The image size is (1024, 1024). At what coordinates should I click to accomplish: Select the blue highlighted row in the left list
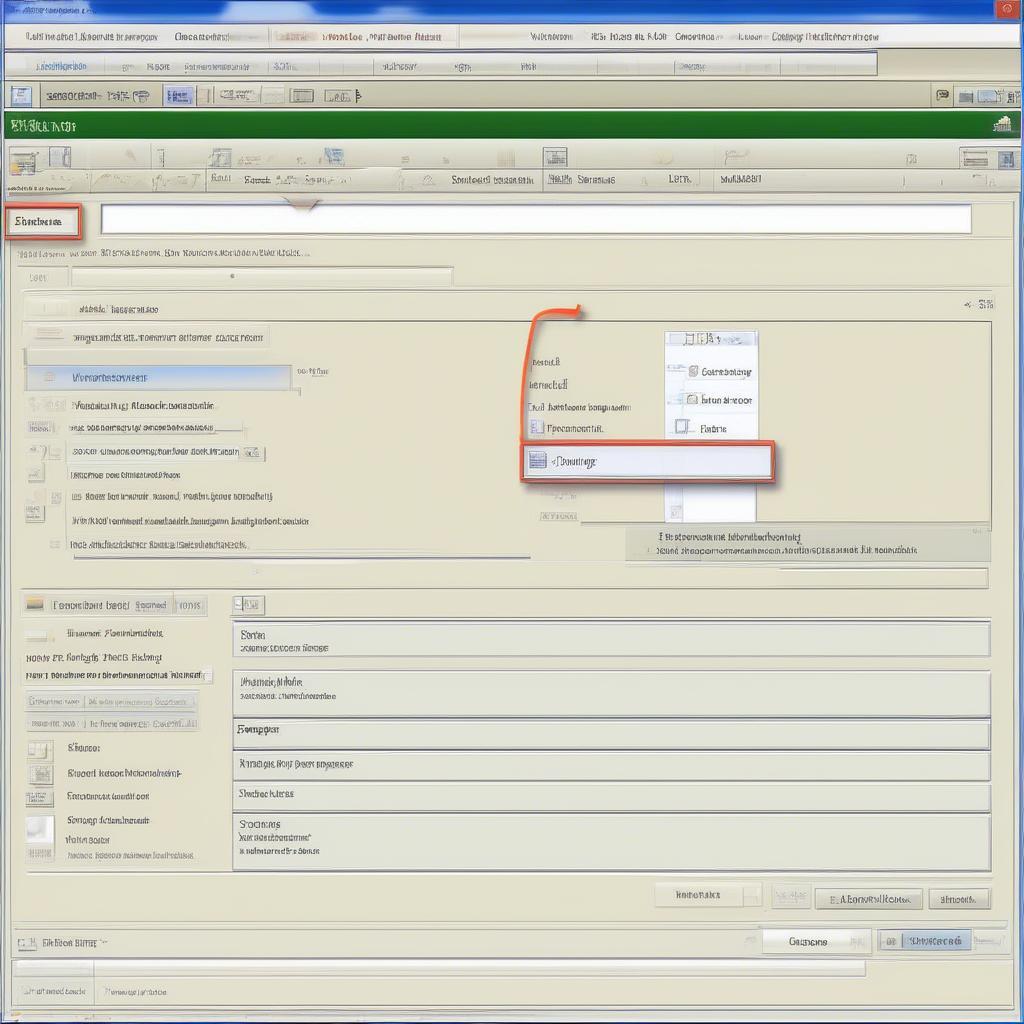pos(159,377)
